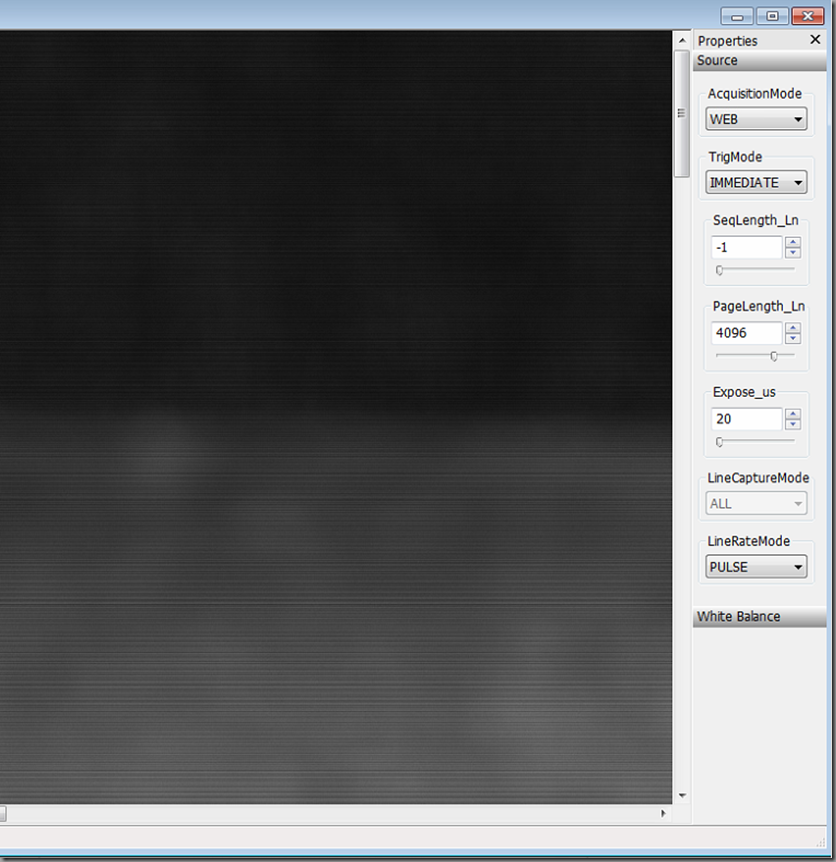Maximize the application window

click(772, 16)
